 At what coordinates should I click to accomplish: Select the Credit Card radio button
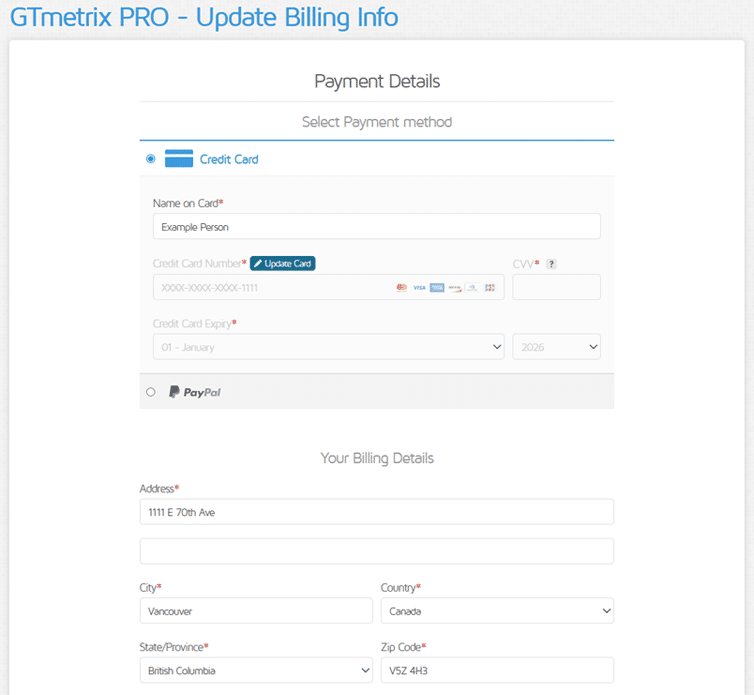[151, 159]
